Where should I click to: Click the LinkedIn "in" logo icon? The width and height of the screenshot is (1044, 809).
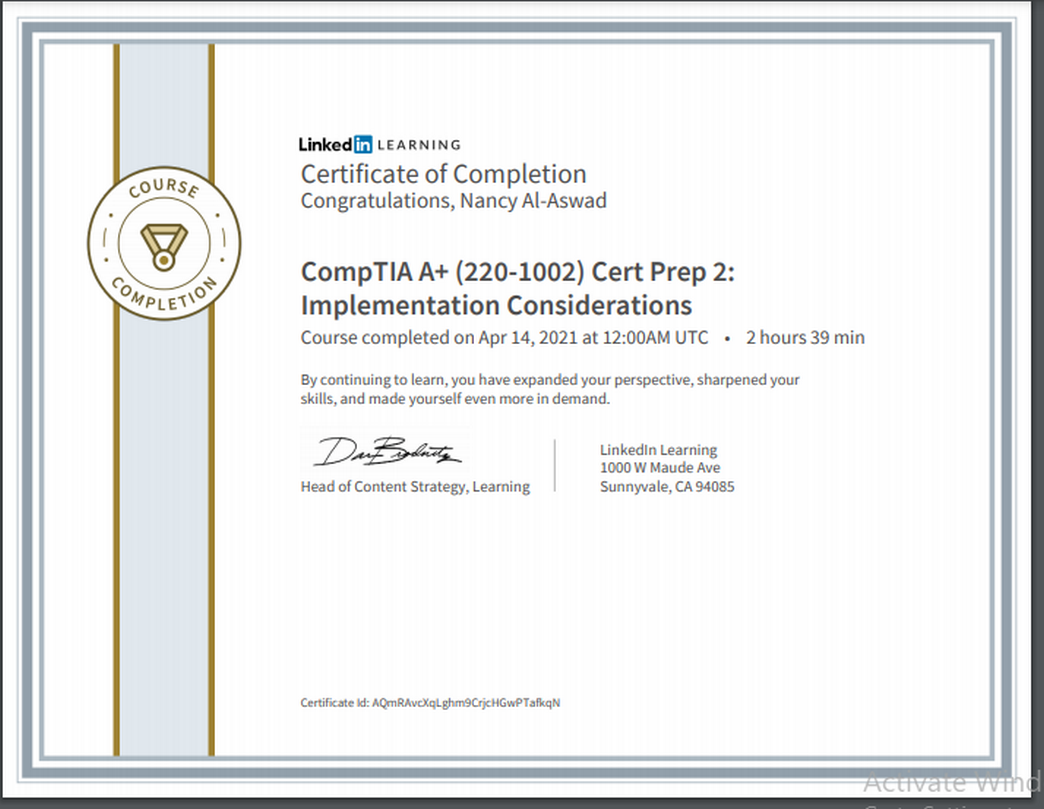coord(363,144)
